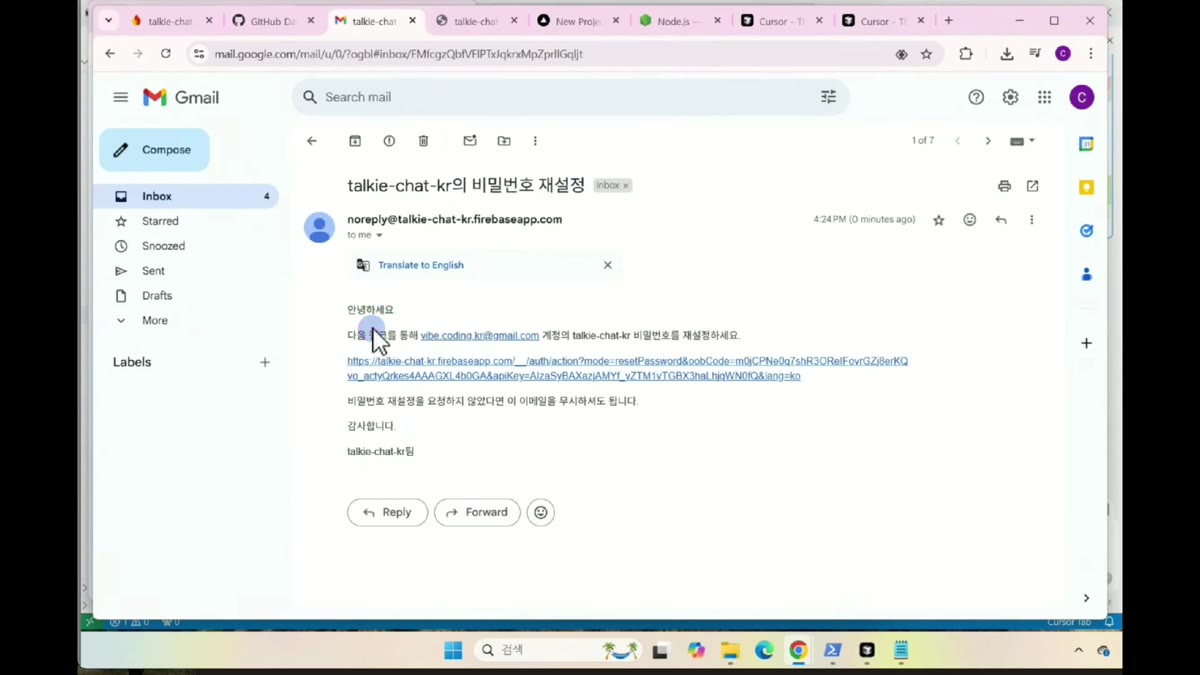Open the email in a new window
Image resolution: width=1200 pixels, height=675 pixels.
[x=1033, y=186]
